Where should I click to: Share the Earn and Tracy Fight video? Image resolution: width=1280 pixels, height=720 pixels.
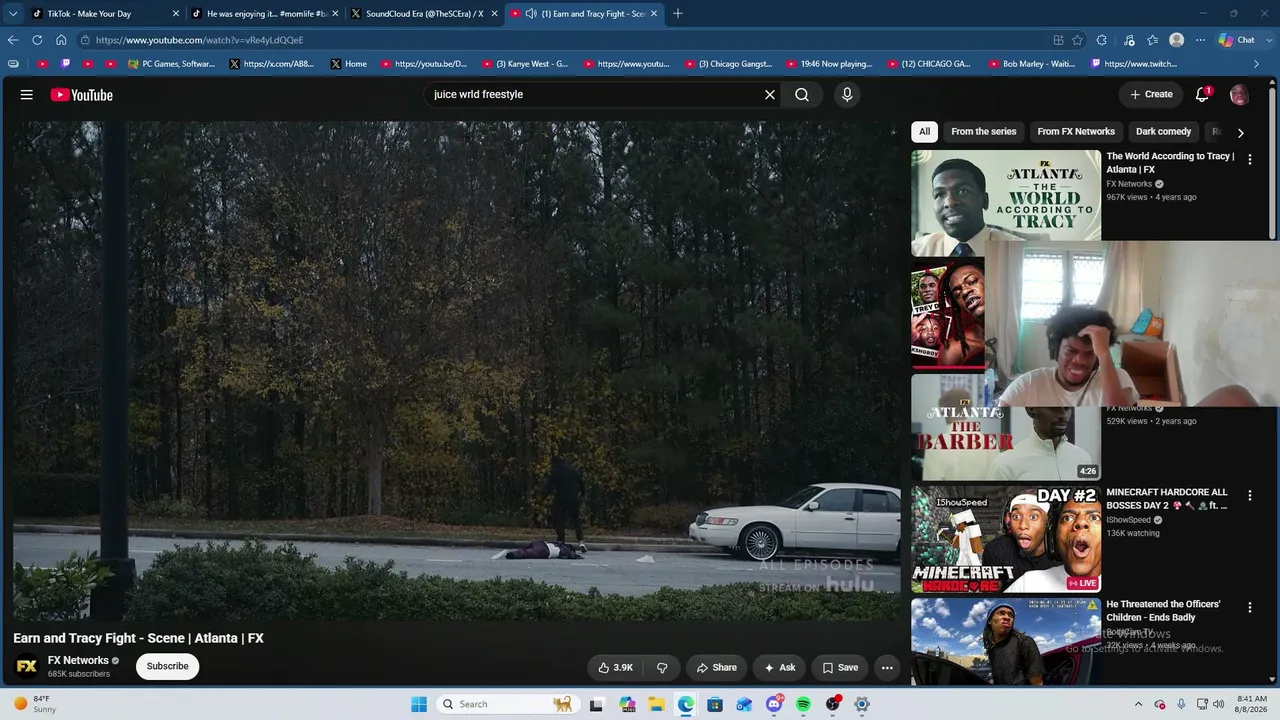point(717,668)
